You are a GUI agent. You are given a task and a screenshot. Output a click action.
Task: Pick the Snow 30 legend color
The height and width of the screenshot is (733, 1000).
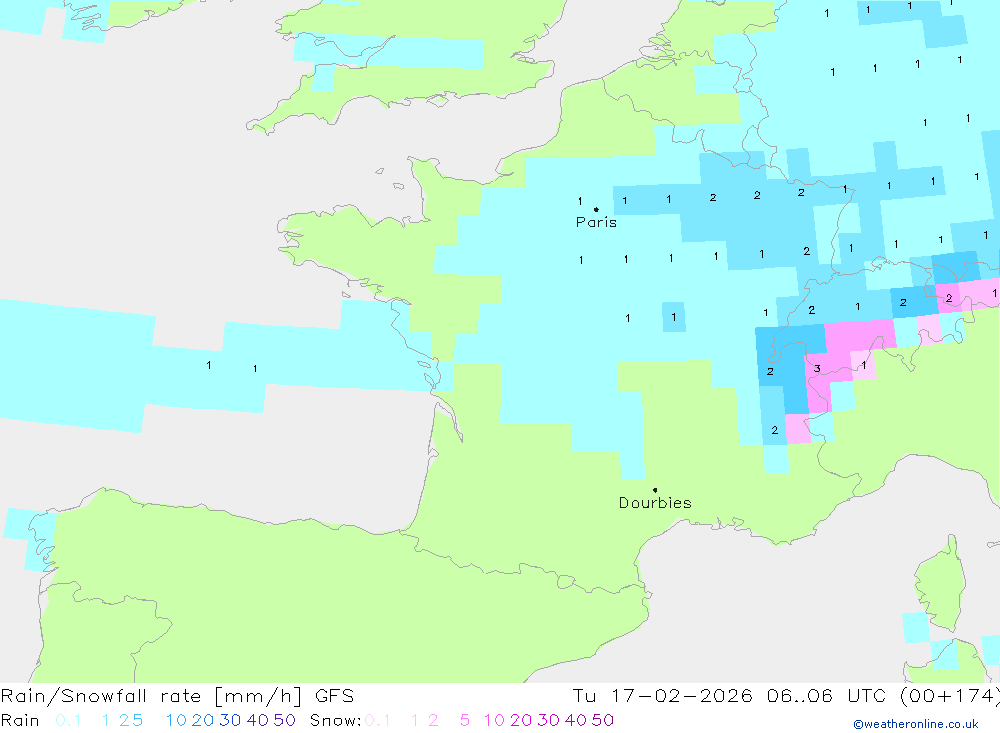(548, 720)
